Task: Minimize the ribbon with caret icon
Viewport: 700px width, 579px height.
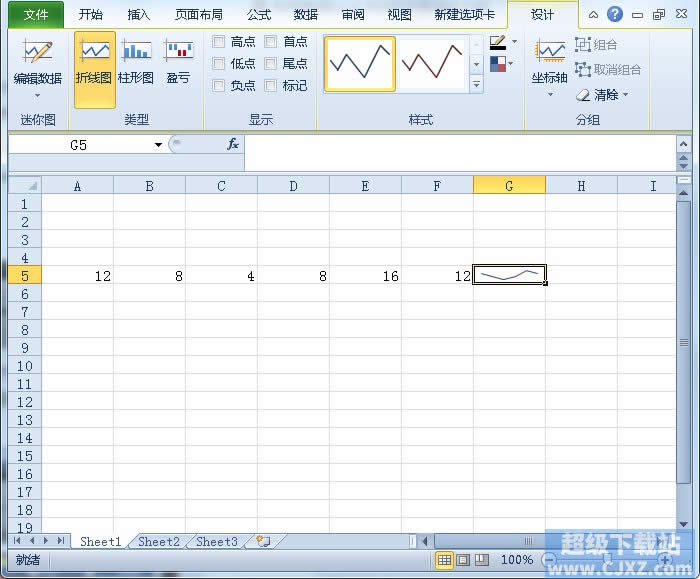Action: tap(593, 15)
